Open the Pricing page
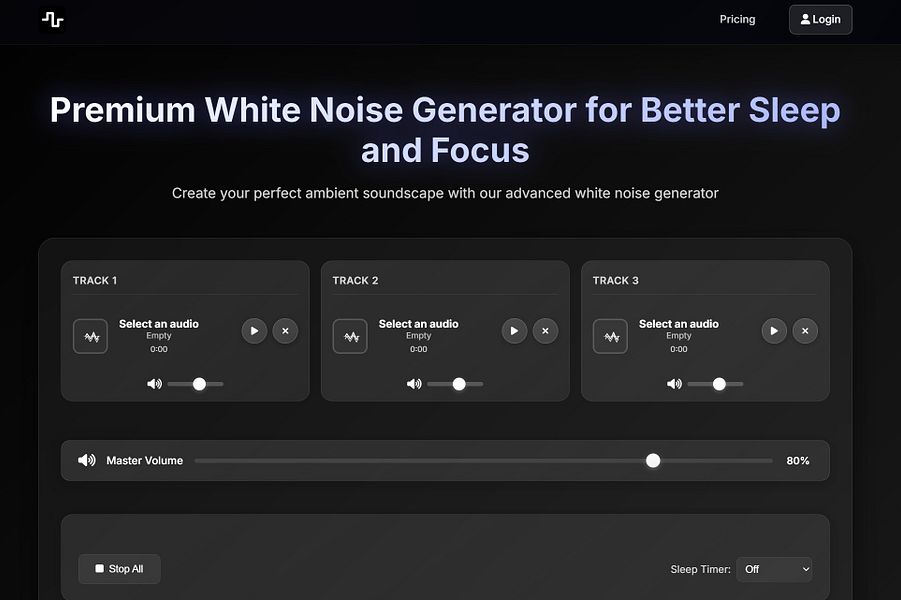Image resolution: width=901 pixels, height=600 pixels. point(737,19)
